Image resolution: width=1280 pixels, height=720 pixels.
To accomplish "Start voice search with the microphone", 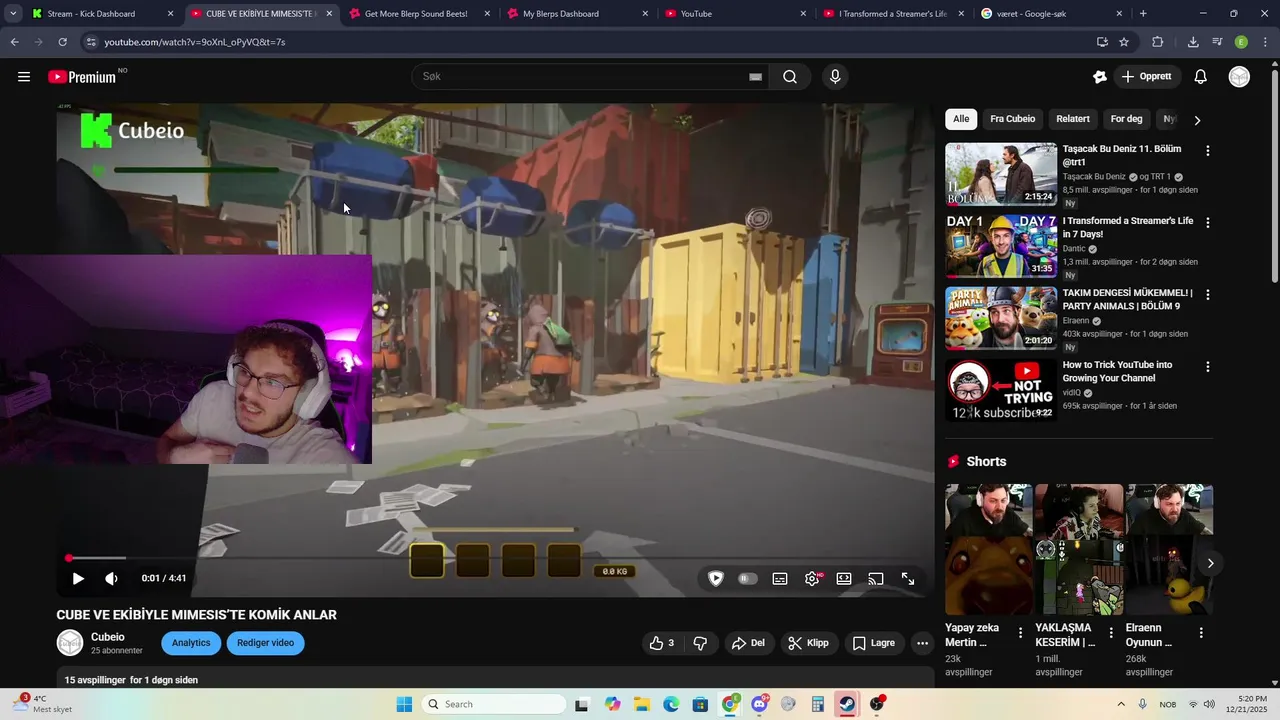I will pos(835,77).
